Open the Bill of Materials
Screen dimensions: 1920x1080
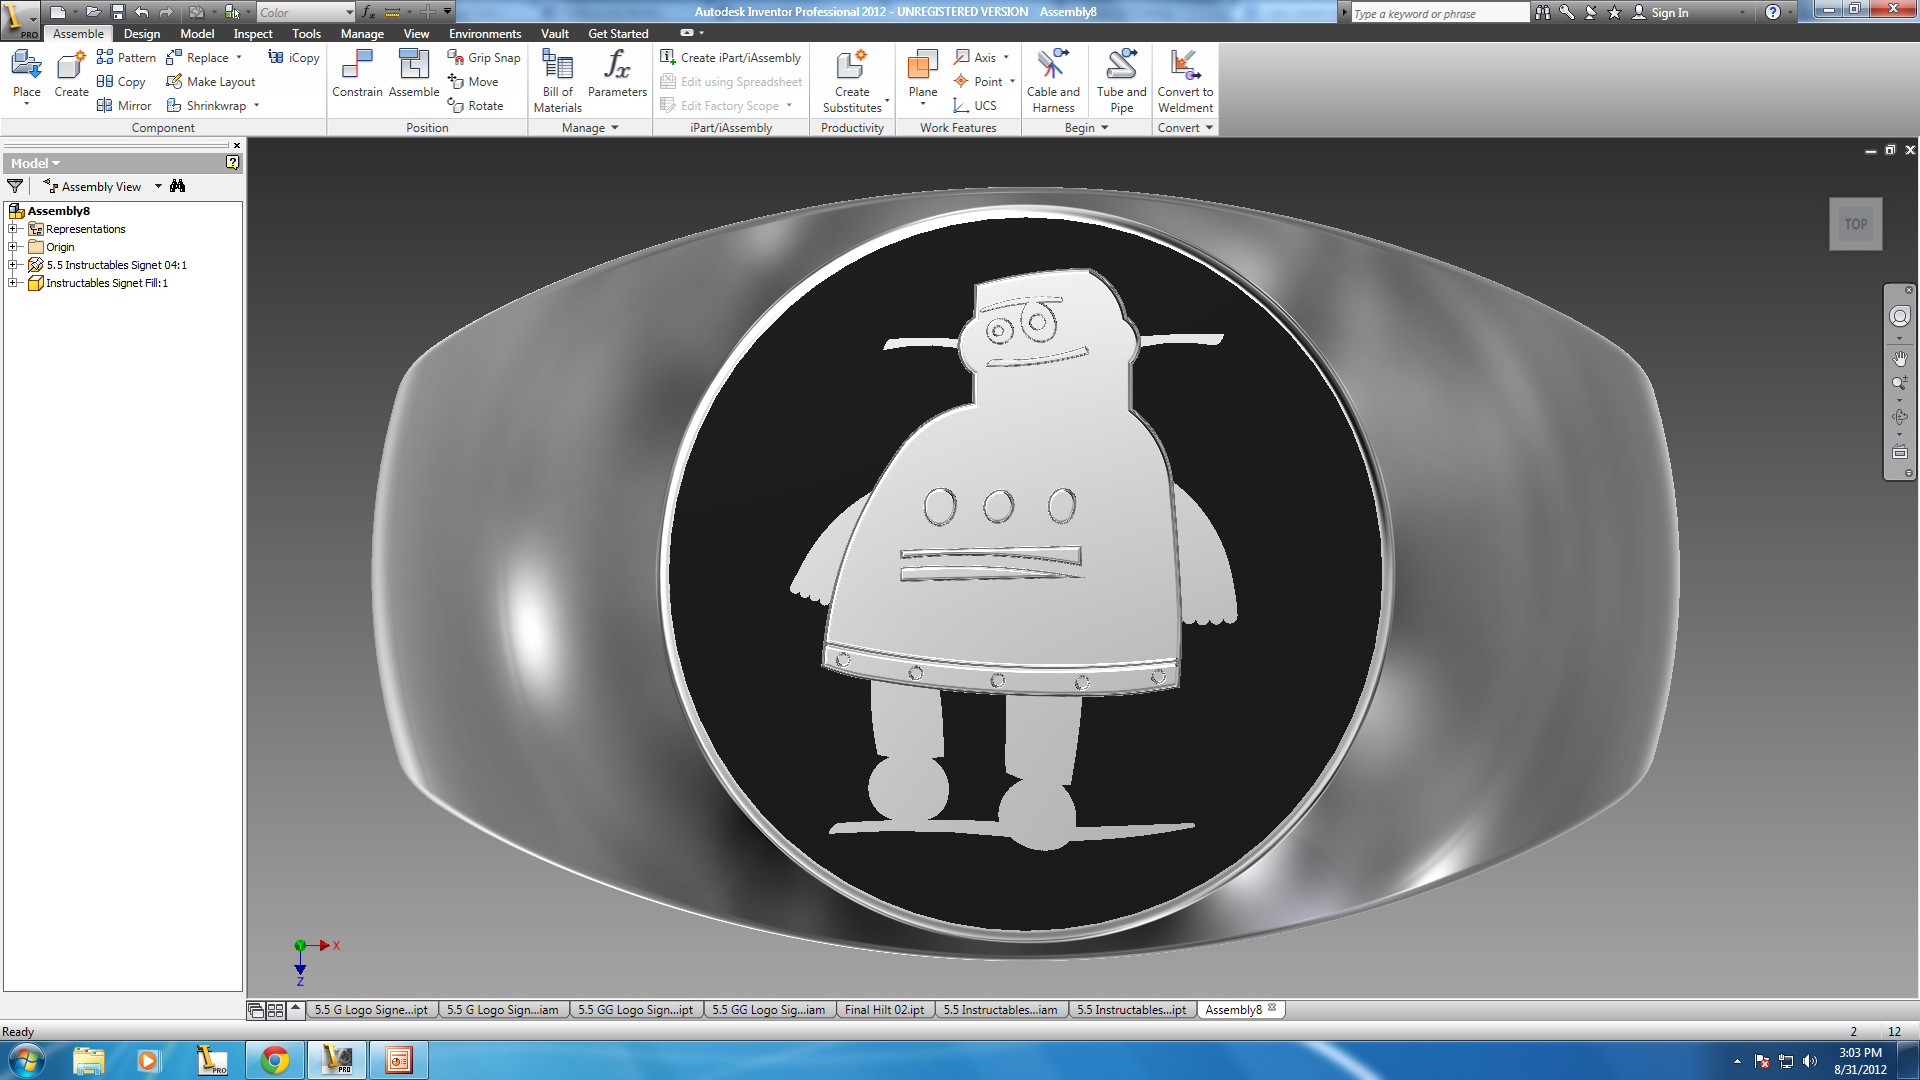[557, 80]
